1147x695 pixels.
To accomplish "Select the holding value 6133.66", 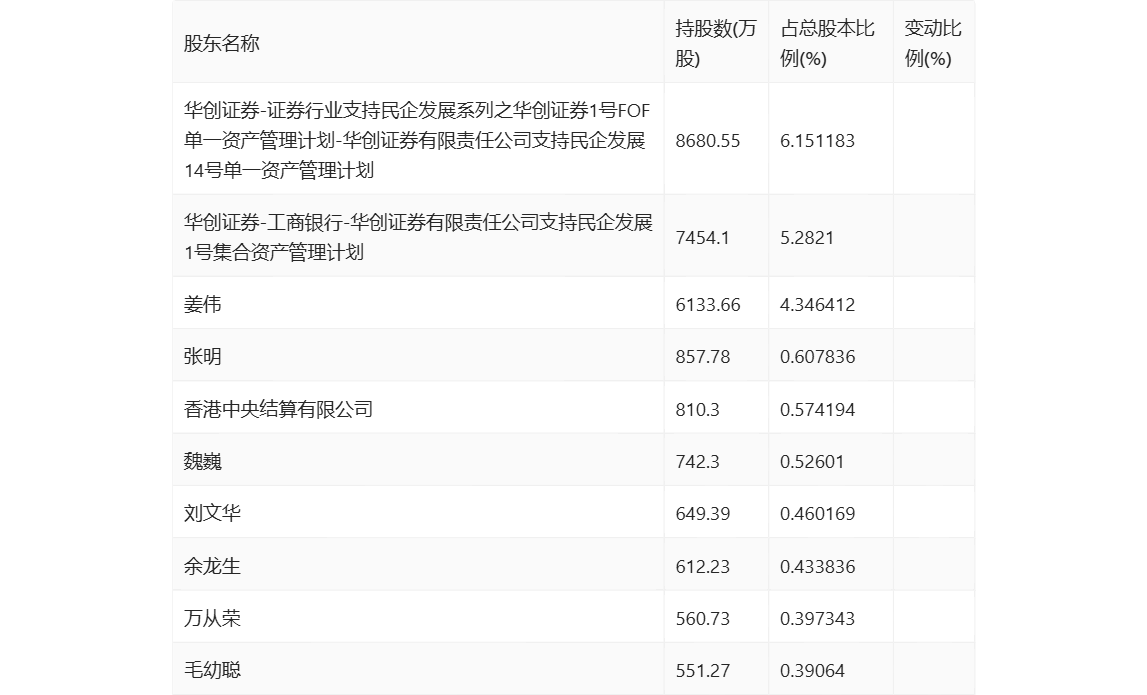I will coord(707,304).
